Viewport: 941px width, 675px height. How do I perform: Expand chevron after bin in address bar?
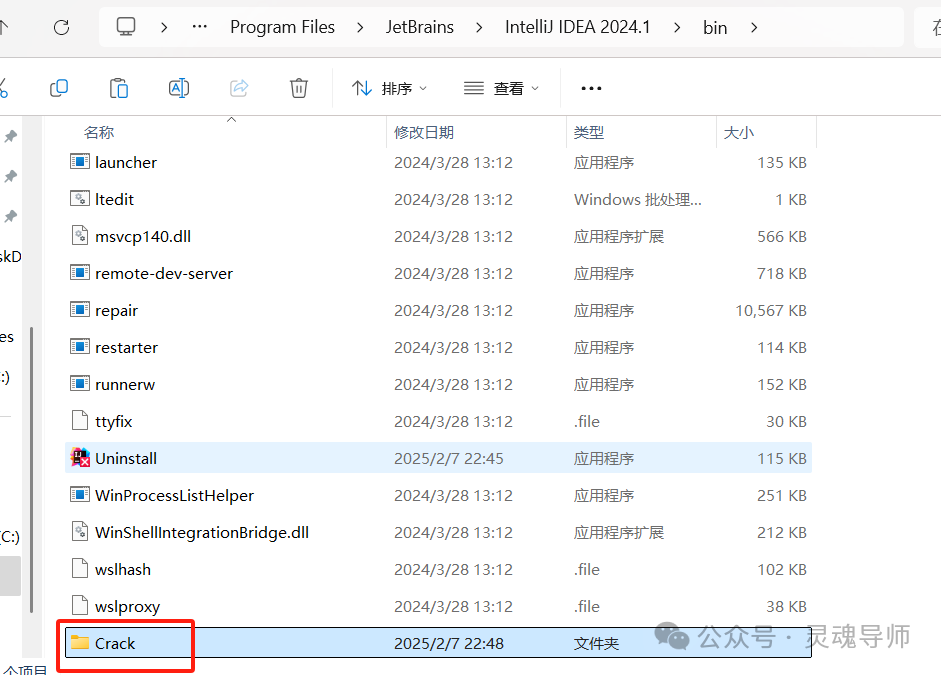click(754, 27)
